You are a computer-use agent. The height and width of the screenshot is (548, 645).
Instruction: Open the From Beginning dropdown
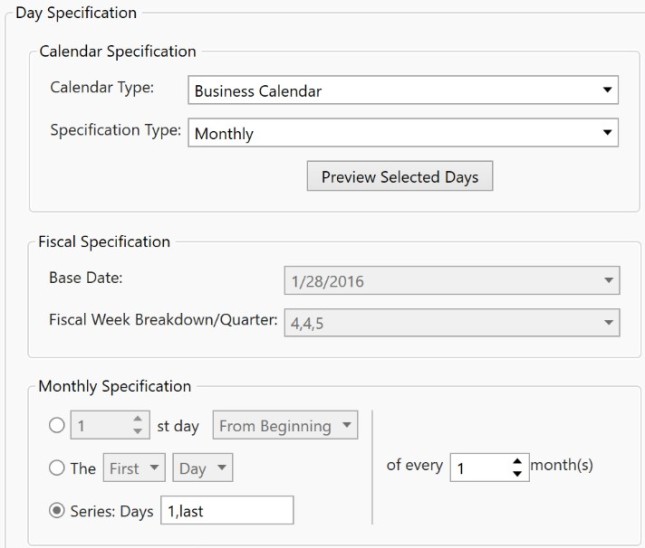tap(285, 425)
